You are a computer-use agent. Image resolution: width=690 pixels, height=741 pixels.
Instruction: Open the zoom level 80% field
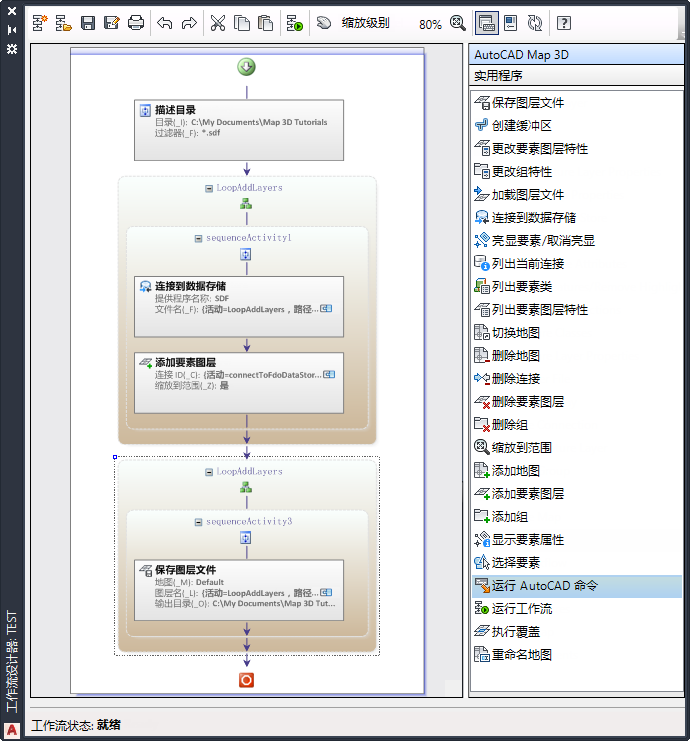(x=430, y=24)
